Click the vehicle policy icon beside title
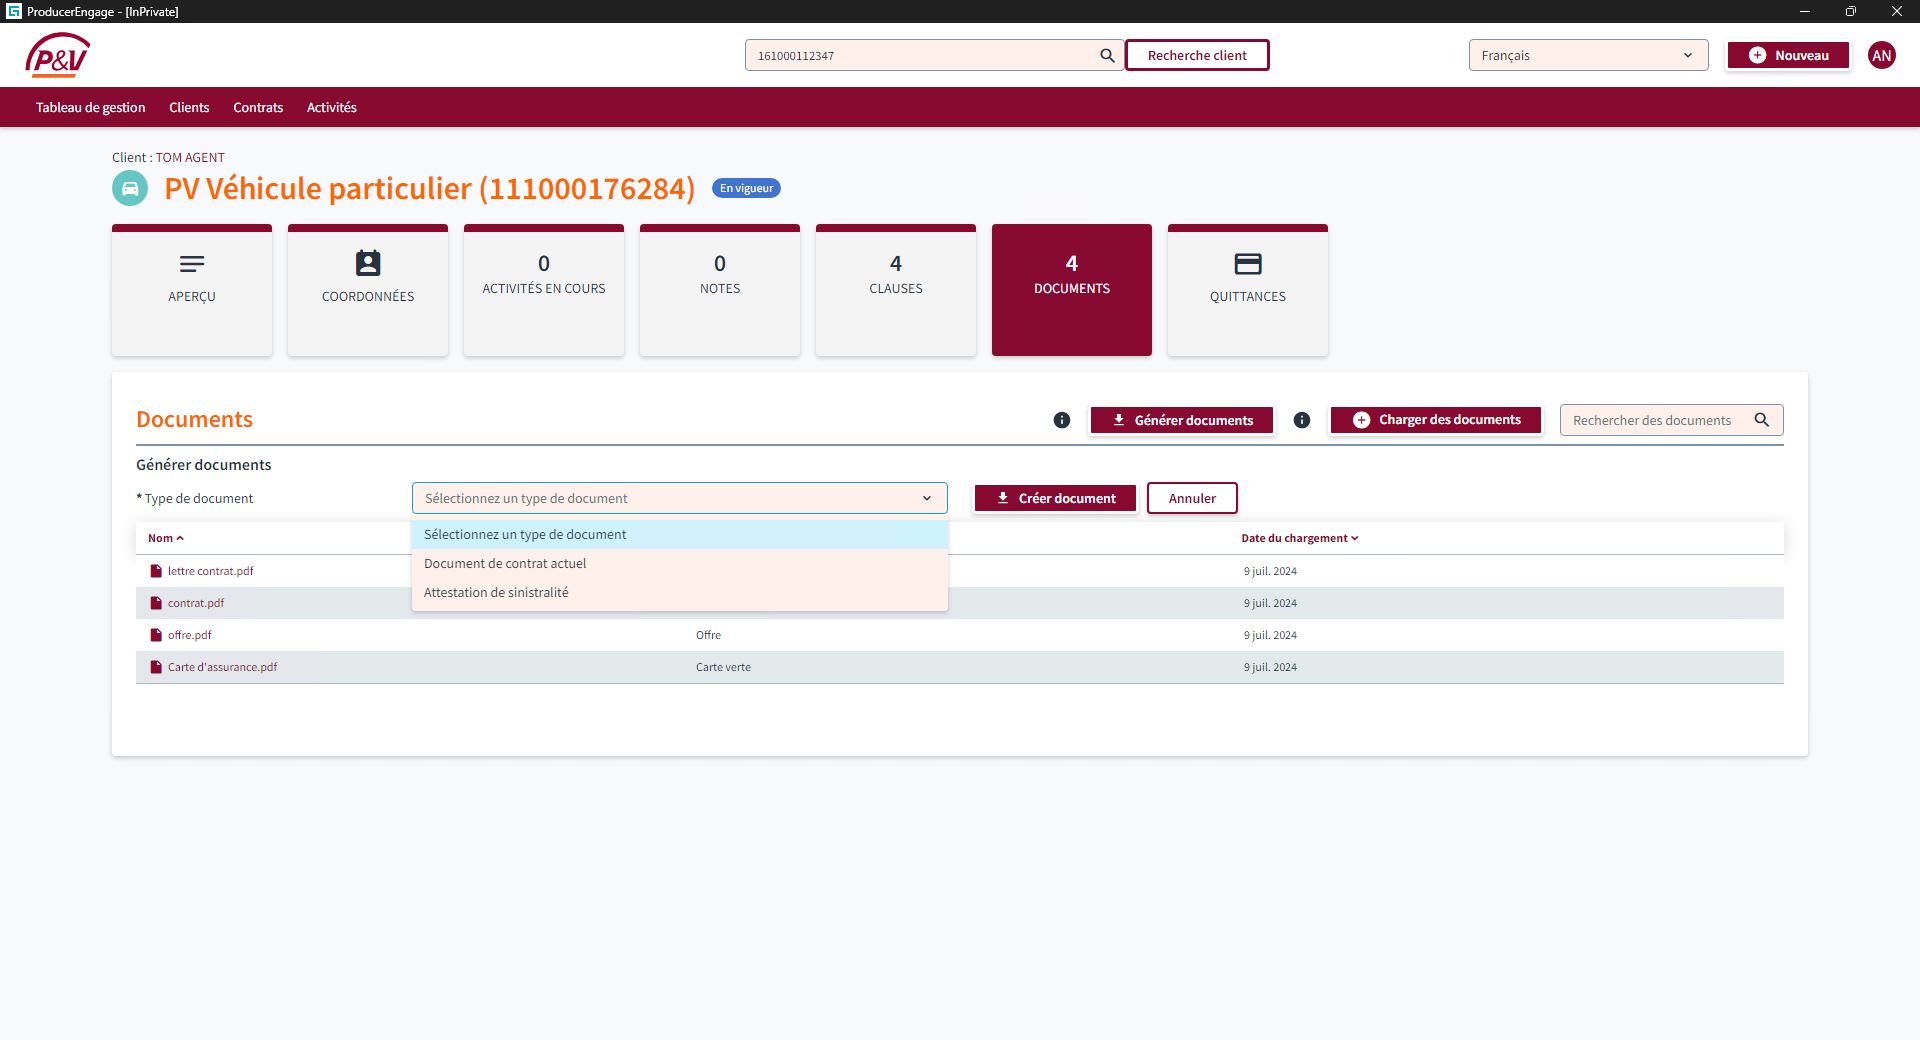Image resolution: width=1920 pixels, height=1040 pixels. [x=130, y=188]
